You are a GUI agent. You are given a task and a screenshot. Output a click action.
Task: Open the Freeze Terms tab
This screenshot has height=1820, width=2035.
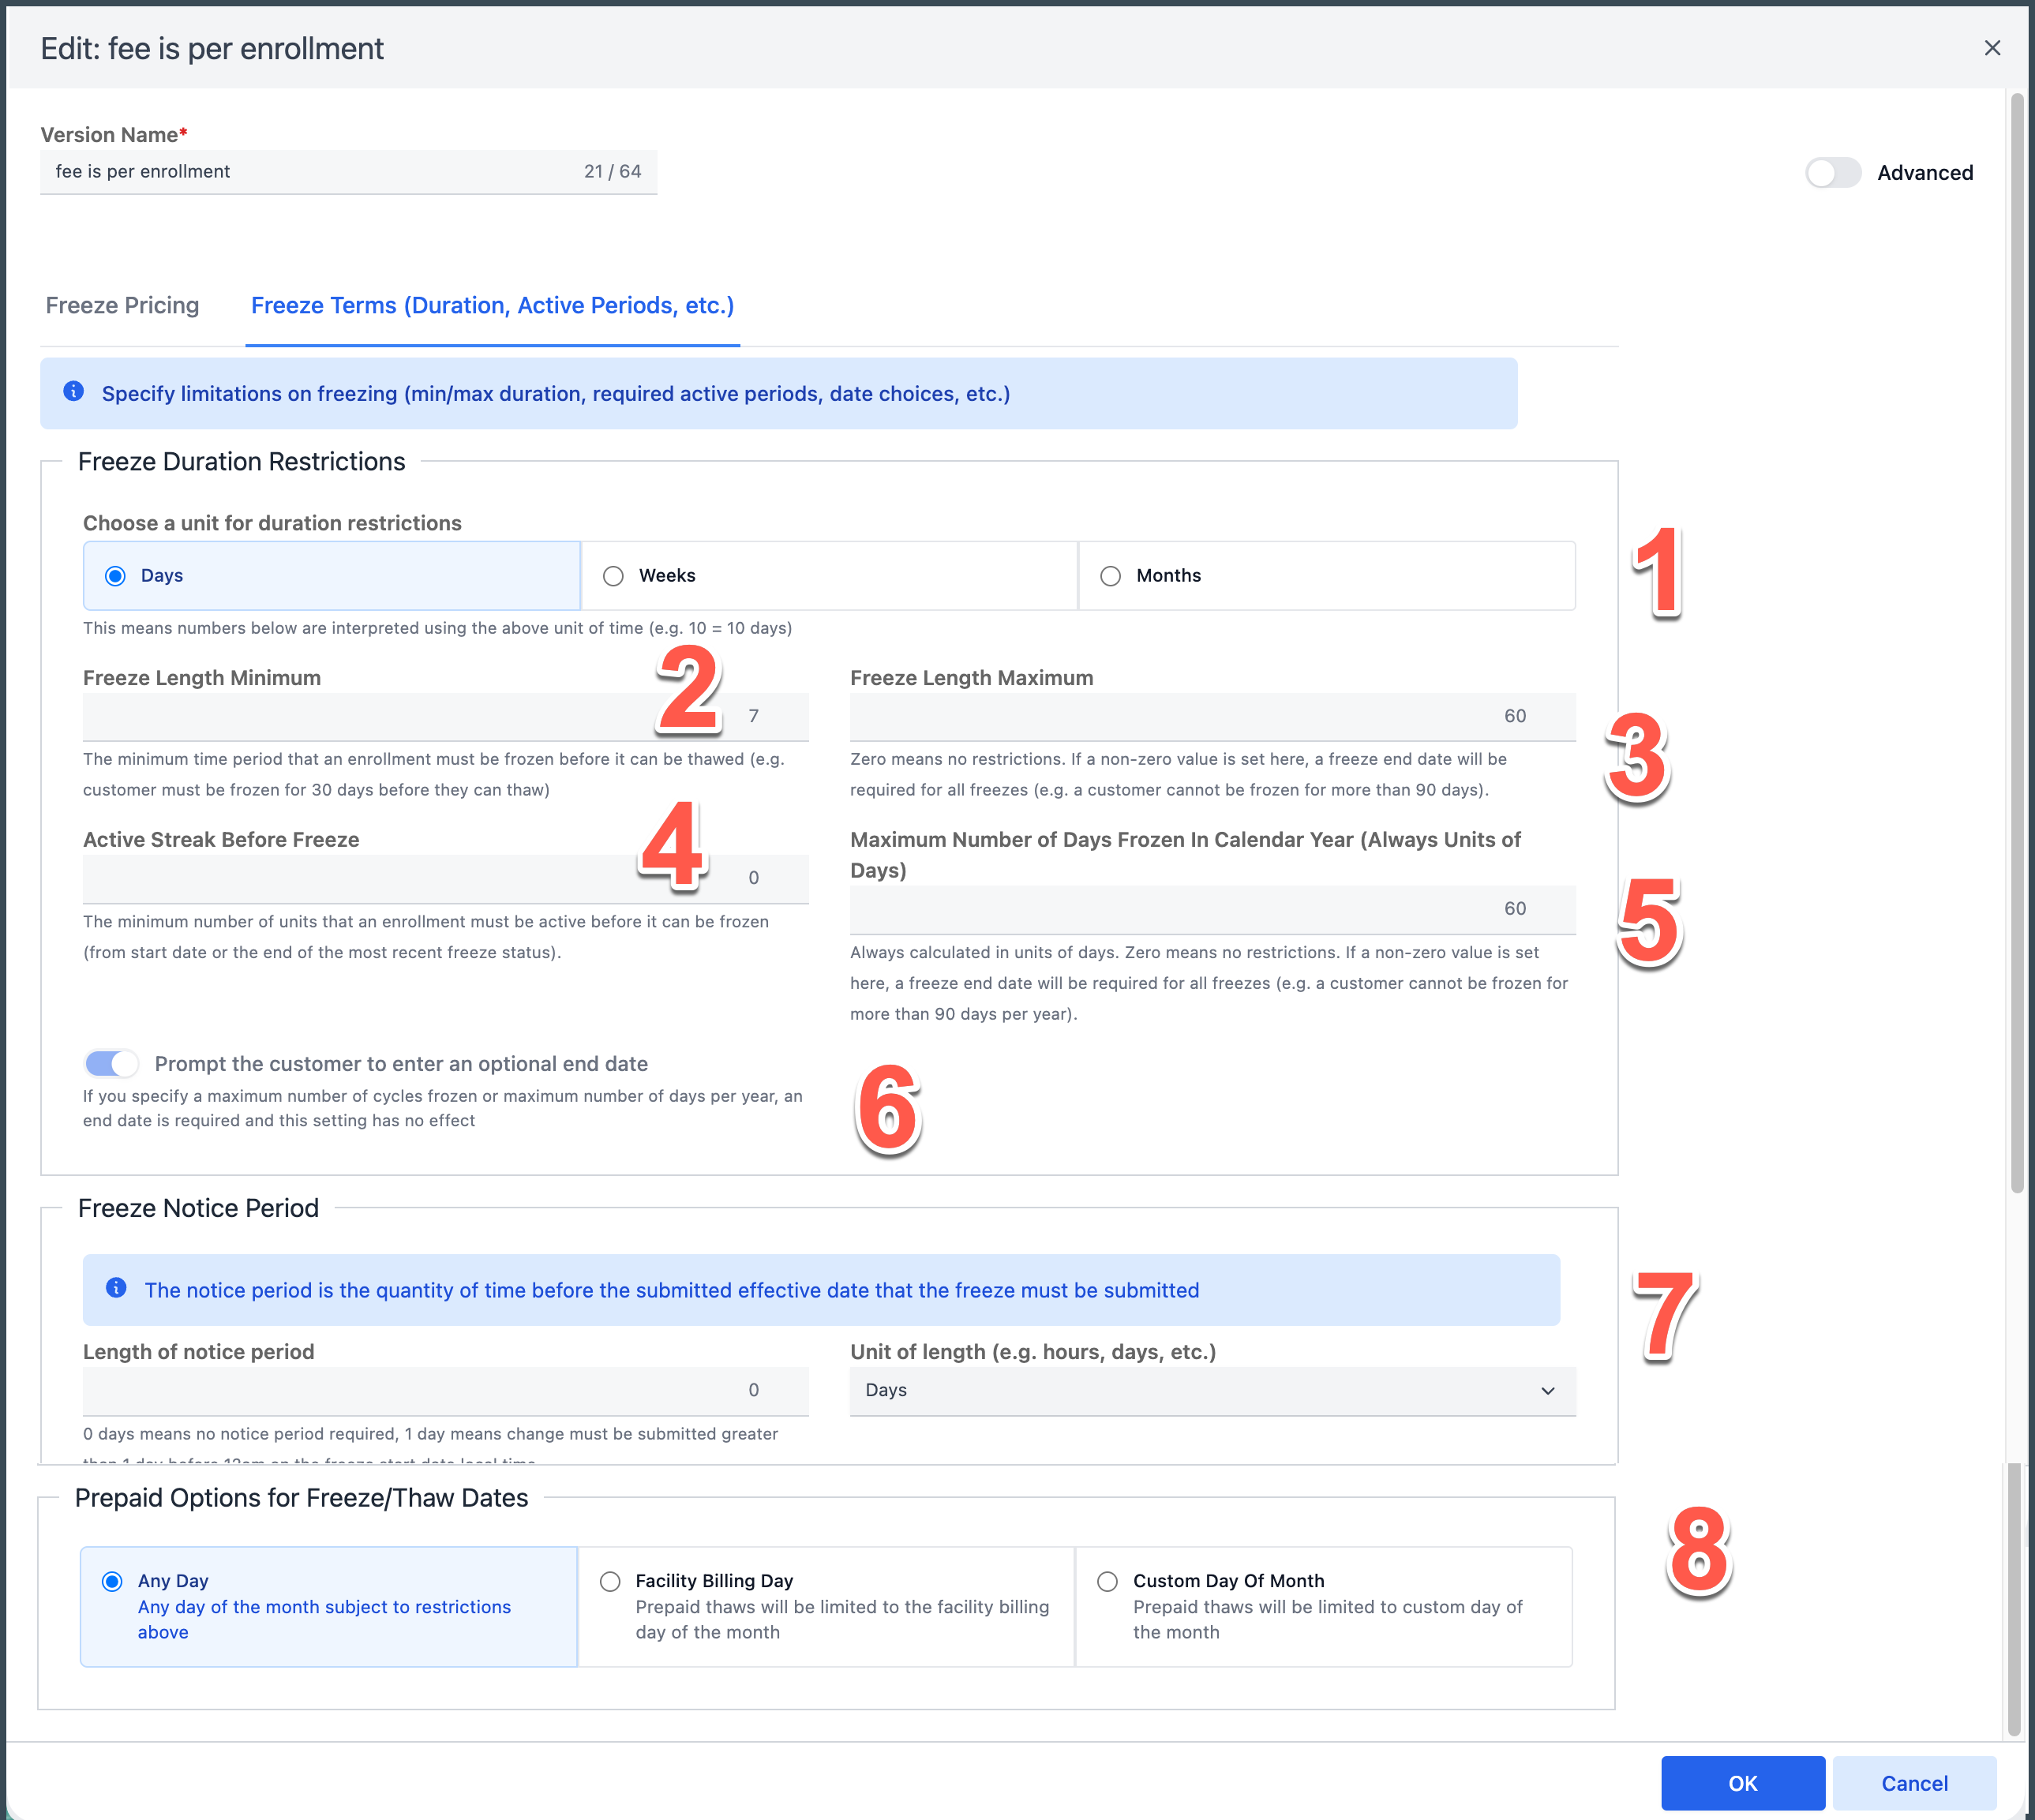(492, 305)
